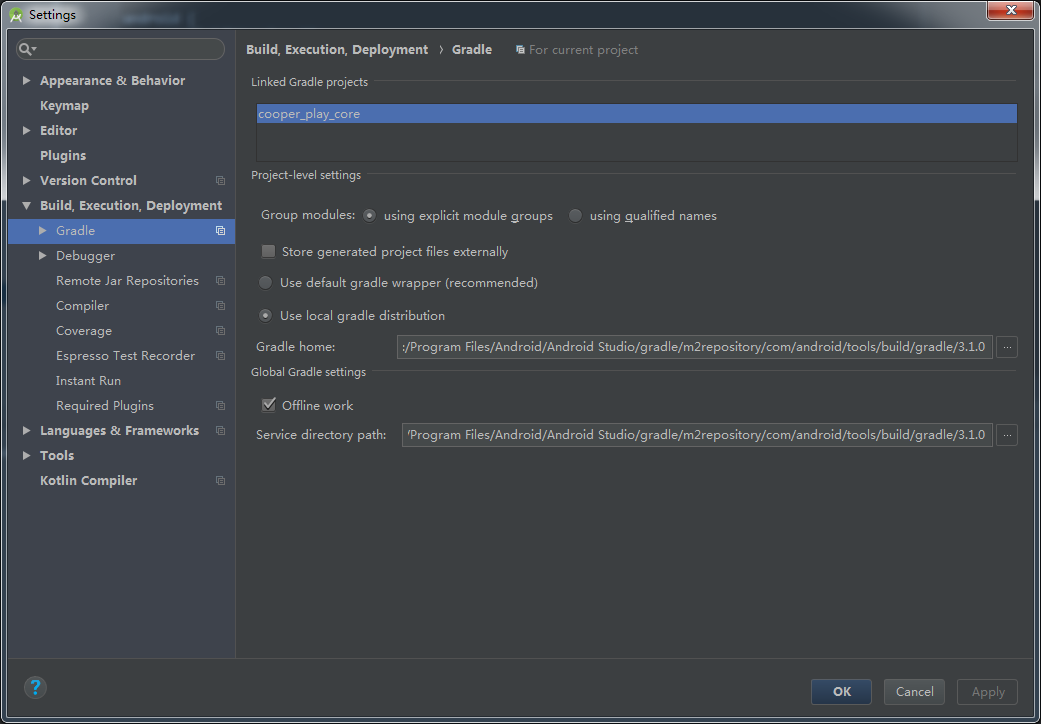Expand the Appearance & Behavior section
1041x724 pixels.
(x=25, y=80)
